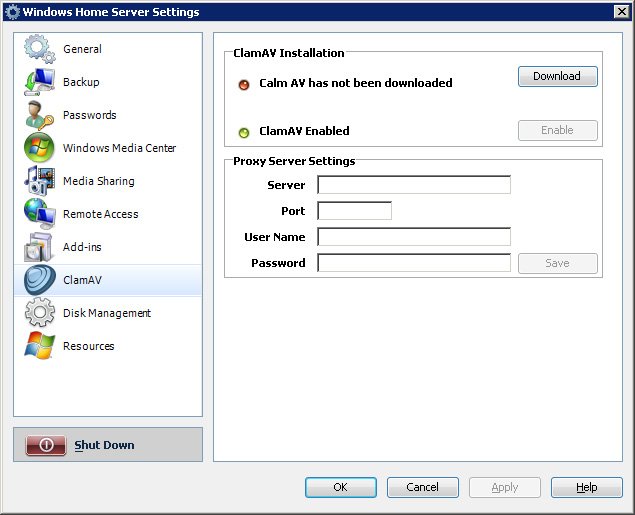Image resolution: width=635 pixels, height=515 pixels.
Task: Switch to the Passwords settings
Action: [108, 115]
